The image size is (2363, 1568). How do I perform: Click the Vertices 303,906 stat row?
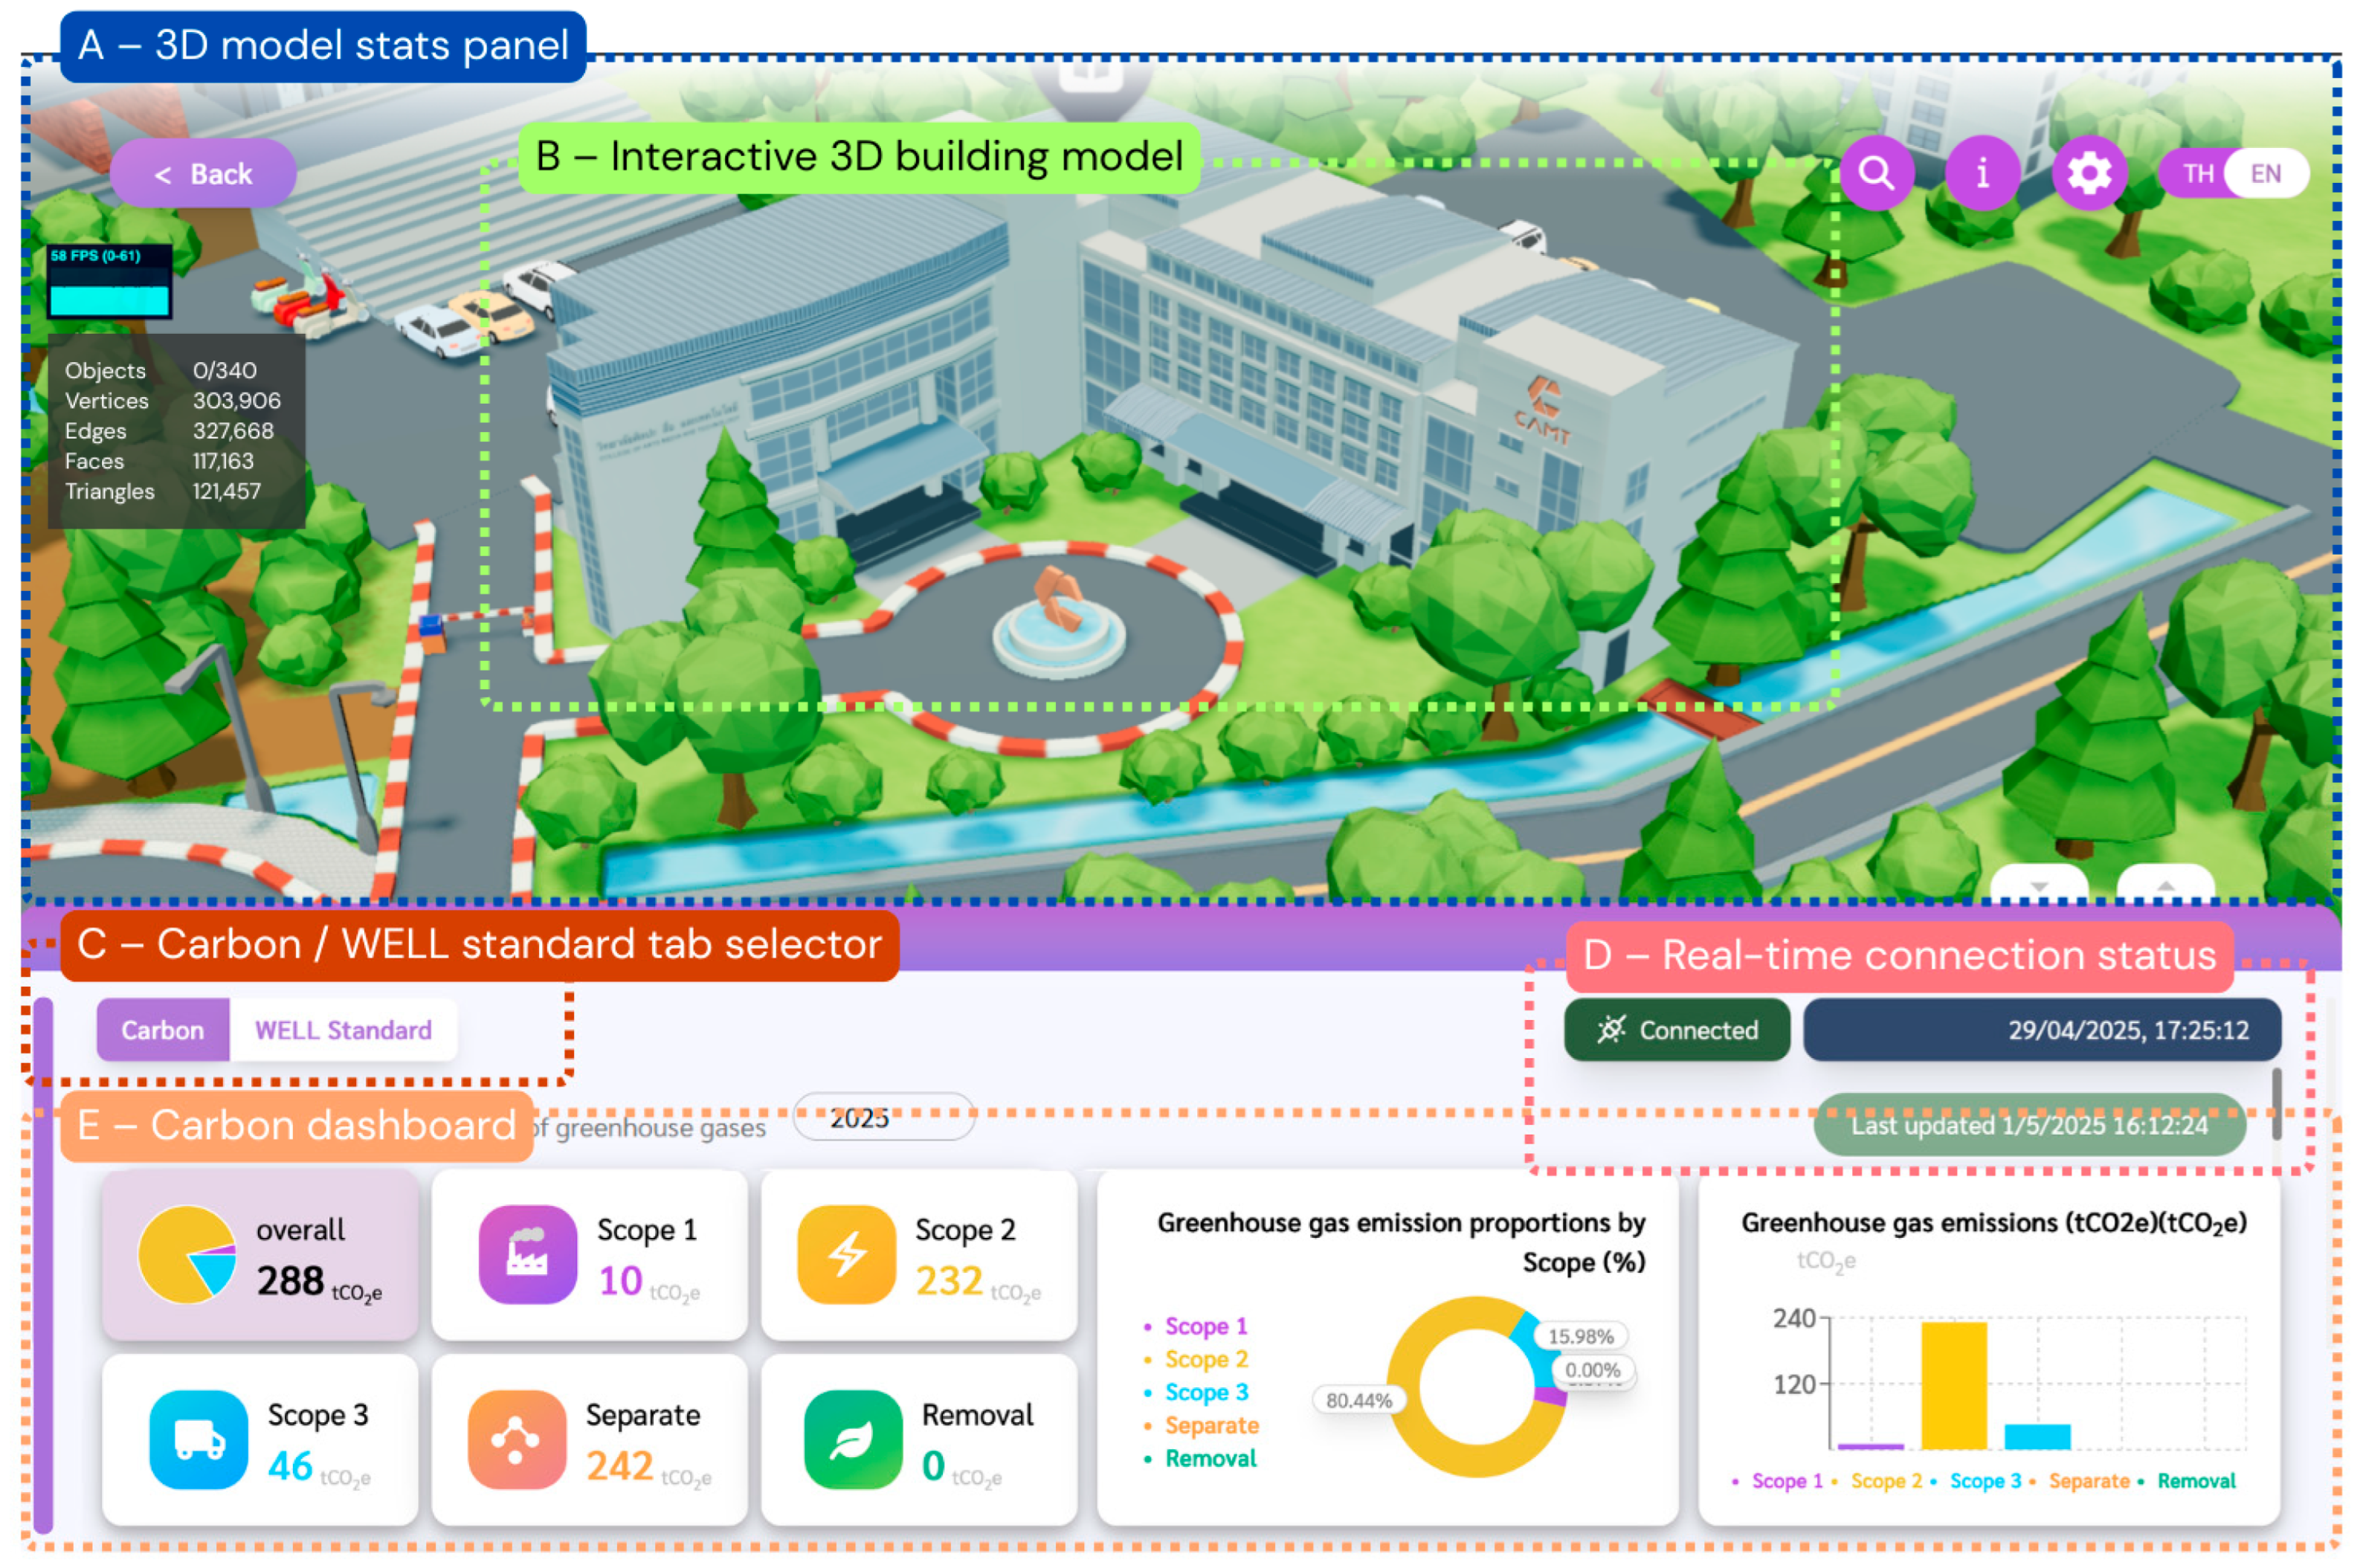click(173, 400)
